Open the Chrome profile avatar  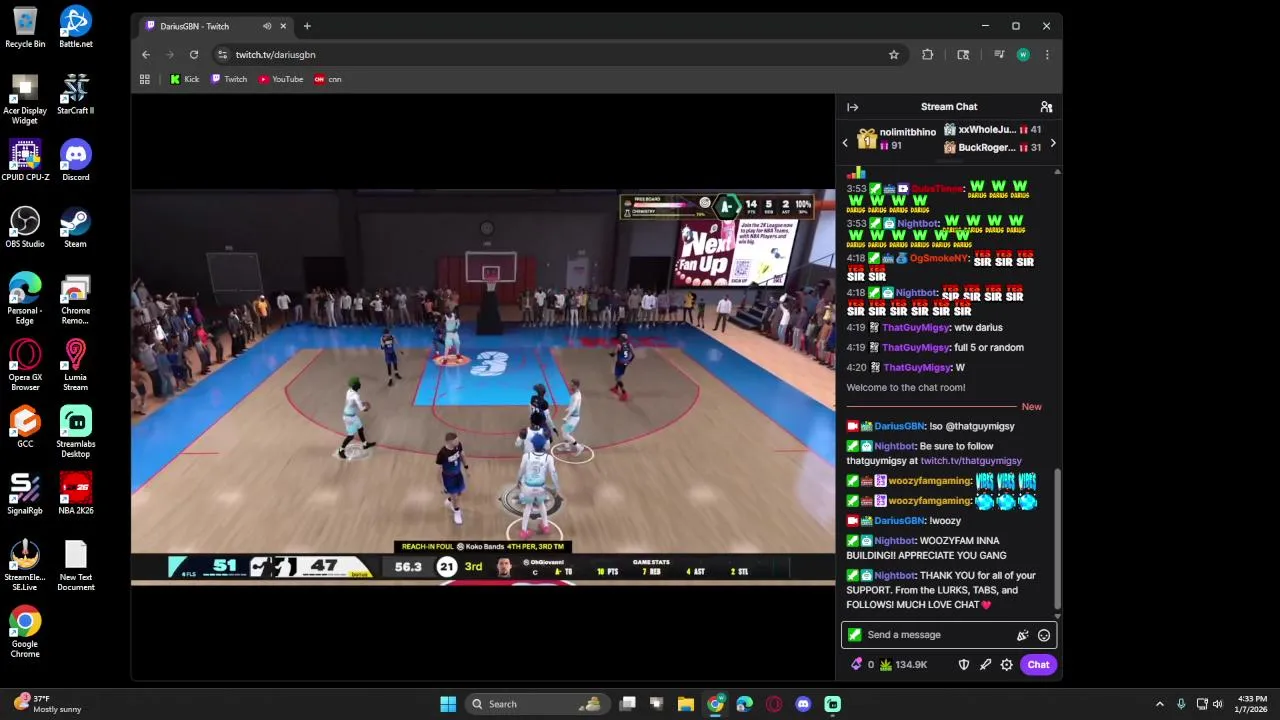click(x=1023, y=55)
